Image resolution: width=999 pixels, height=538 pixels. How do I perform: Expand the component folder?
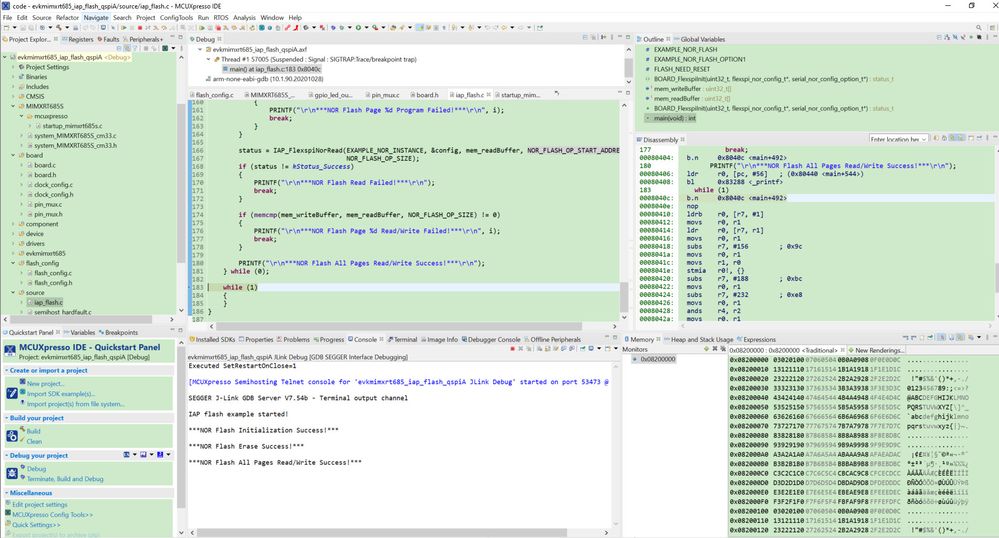click(x=13, y=224)
